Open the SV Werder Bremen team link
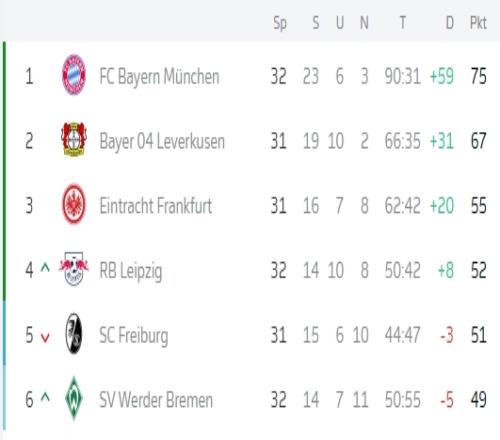The width and height of the screenshot is (500, 440). tap(156, 400)
